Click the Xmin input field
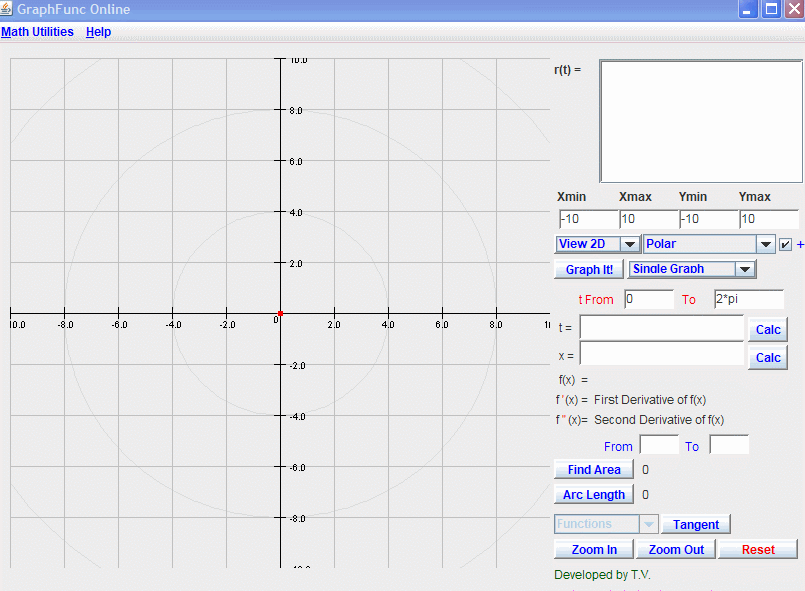The width and height of the screenshot is (805, 591). [x=588, y=219]
